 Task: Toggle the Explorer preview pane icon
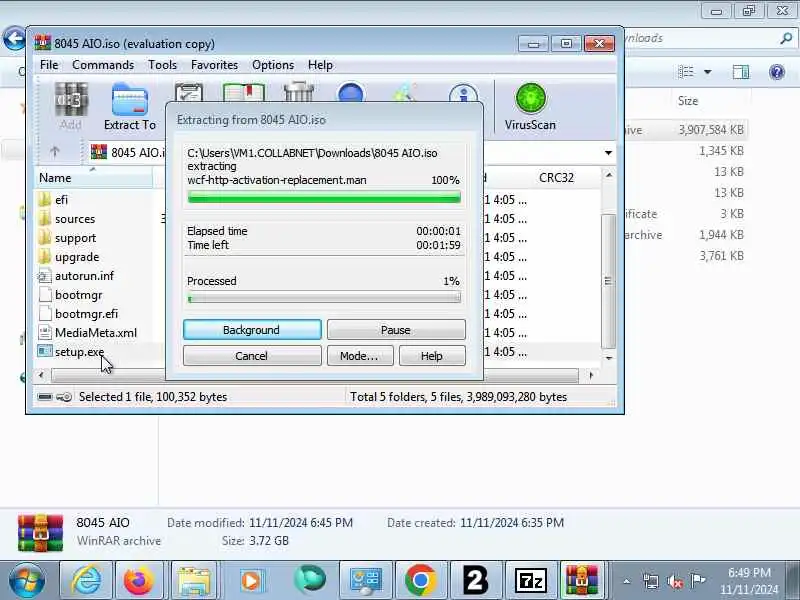740,72
